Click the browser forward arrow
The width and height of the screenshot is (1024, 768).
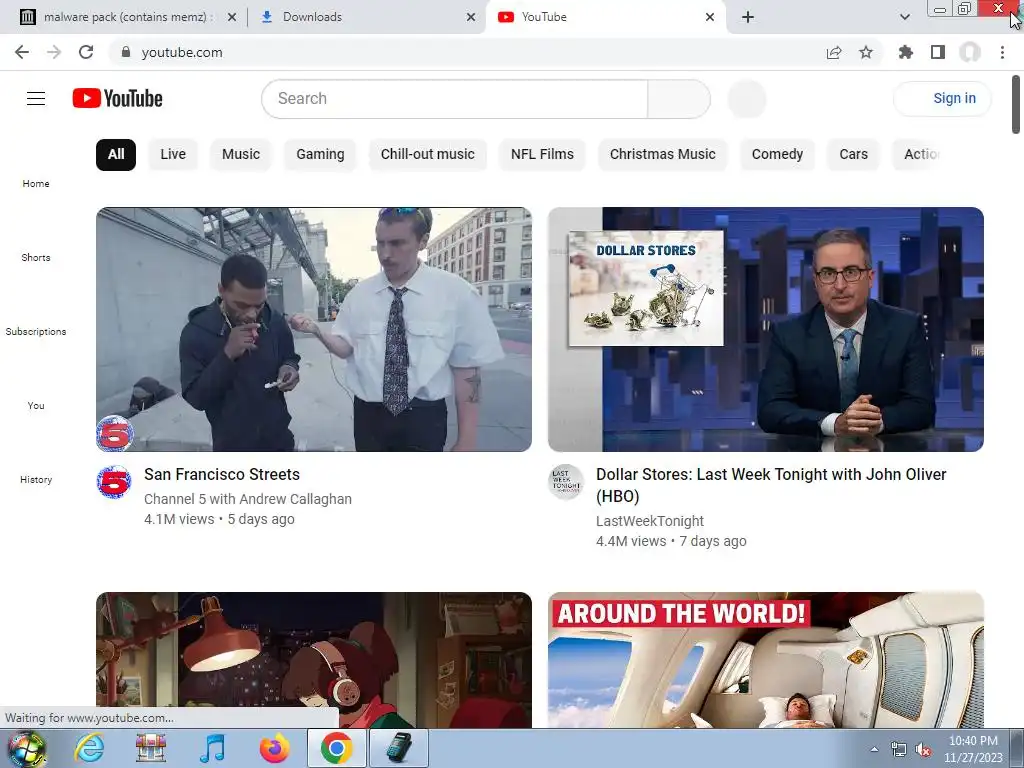54,52
